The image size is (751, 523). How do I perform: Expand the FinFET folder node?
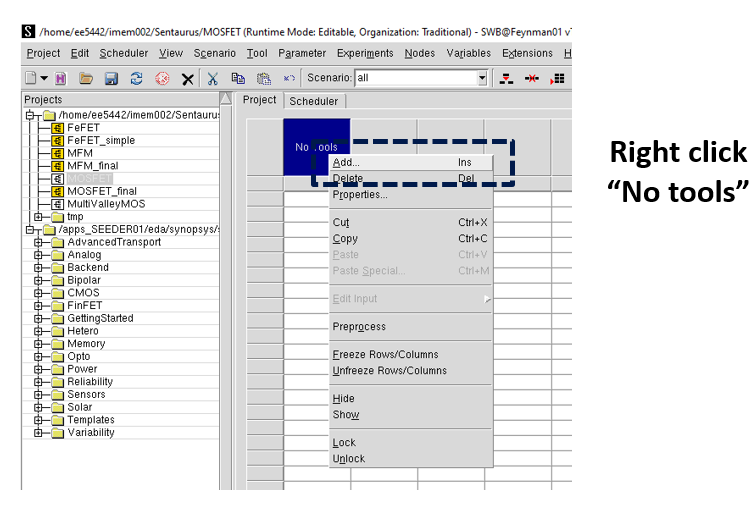[39, 306]
